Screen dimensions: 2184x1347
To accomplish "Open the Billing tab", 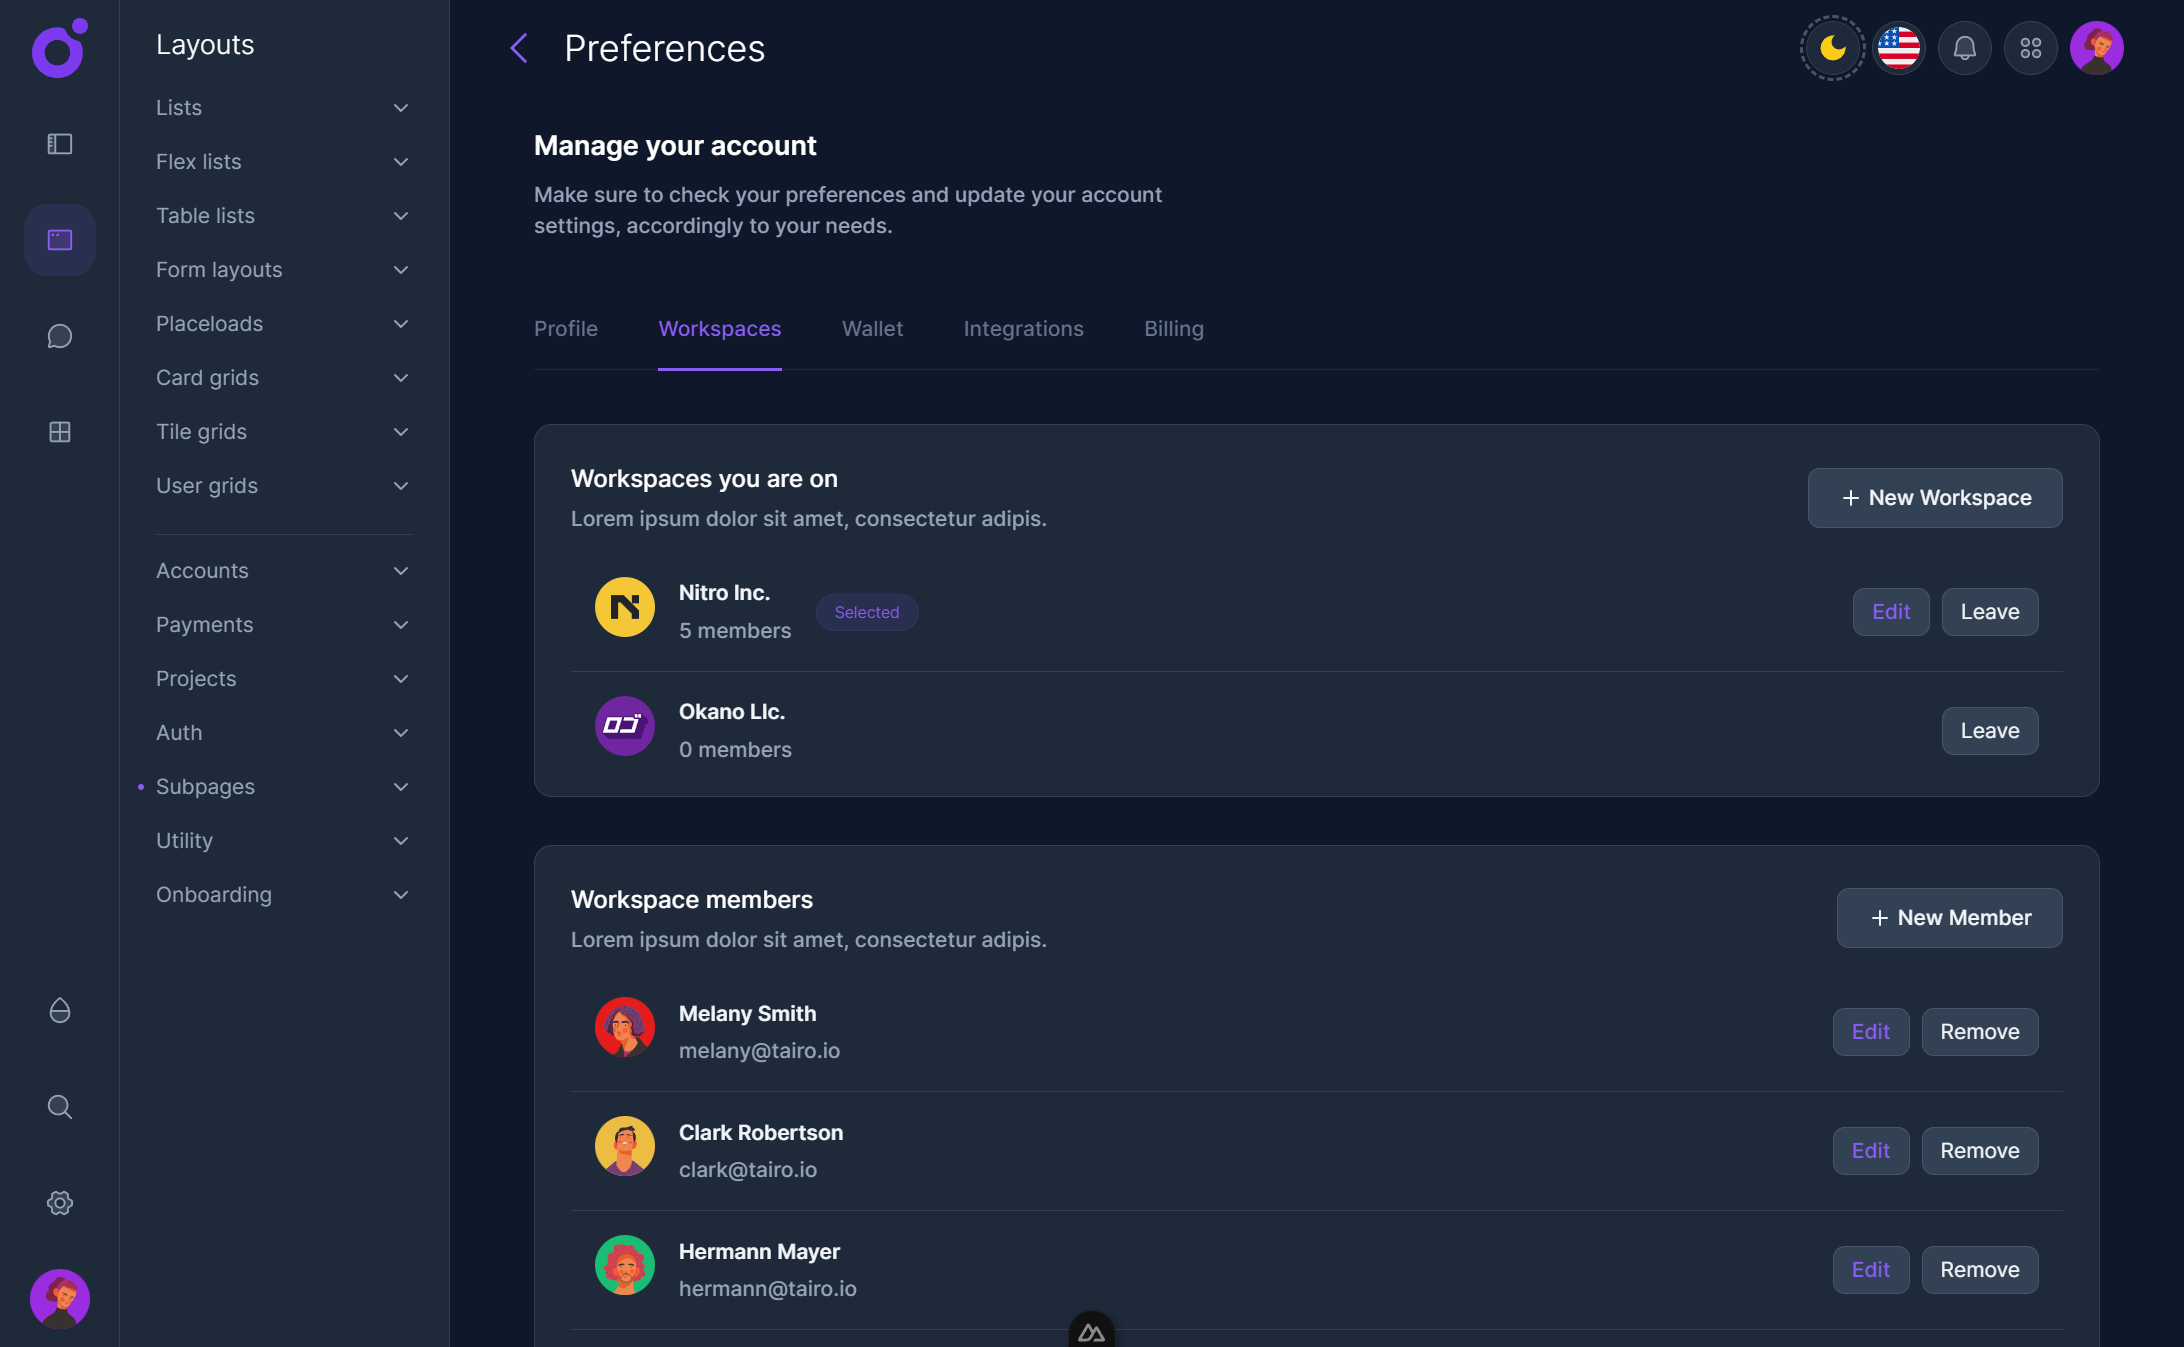I will point(1173,328).
